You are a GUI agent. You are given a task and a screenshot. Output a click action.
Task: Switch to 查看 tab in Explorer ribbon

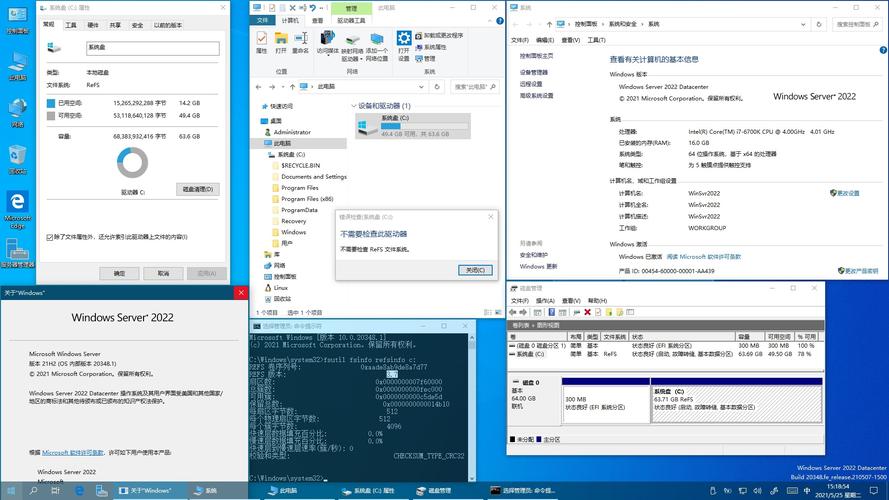(x=318, y=20)
